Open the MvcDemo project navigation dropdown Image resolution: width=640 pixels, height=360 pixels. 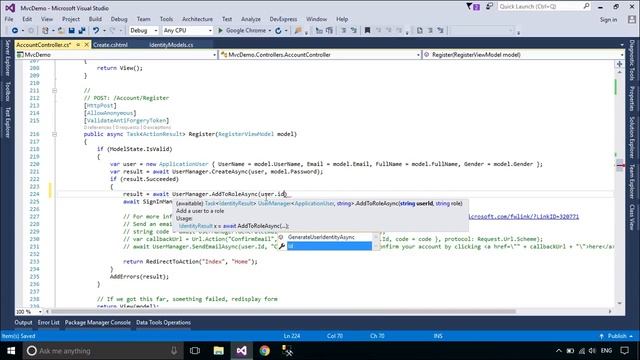click(116, 55)
